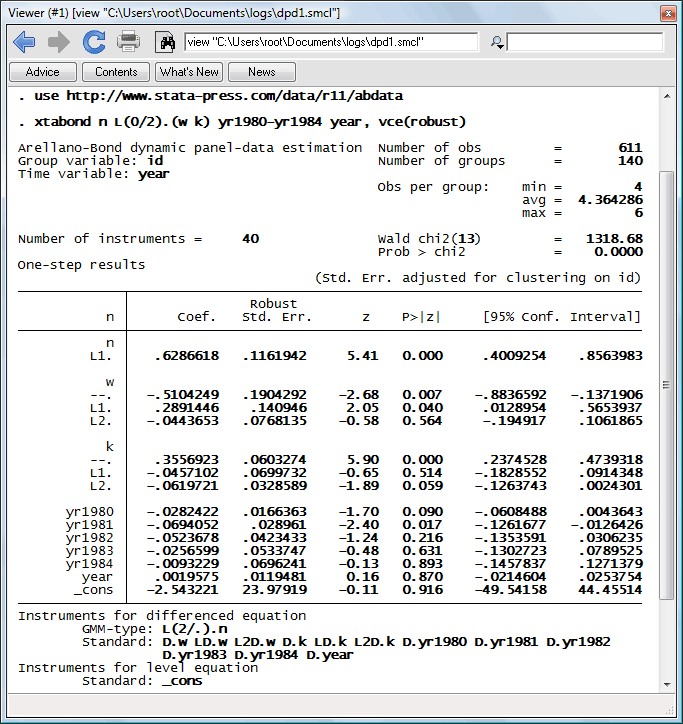The width and height of the screenshot is (683, 724).
Task: Click the News button
Action: (262, 72)
